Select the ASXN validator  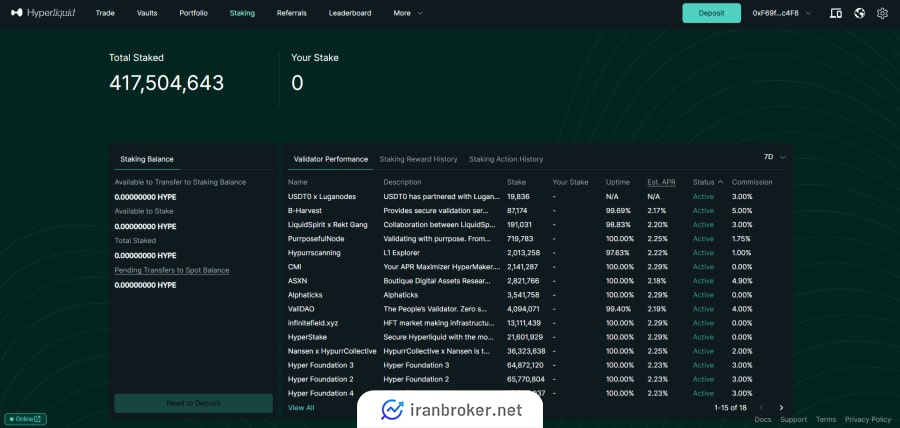[x=297, y=281]
